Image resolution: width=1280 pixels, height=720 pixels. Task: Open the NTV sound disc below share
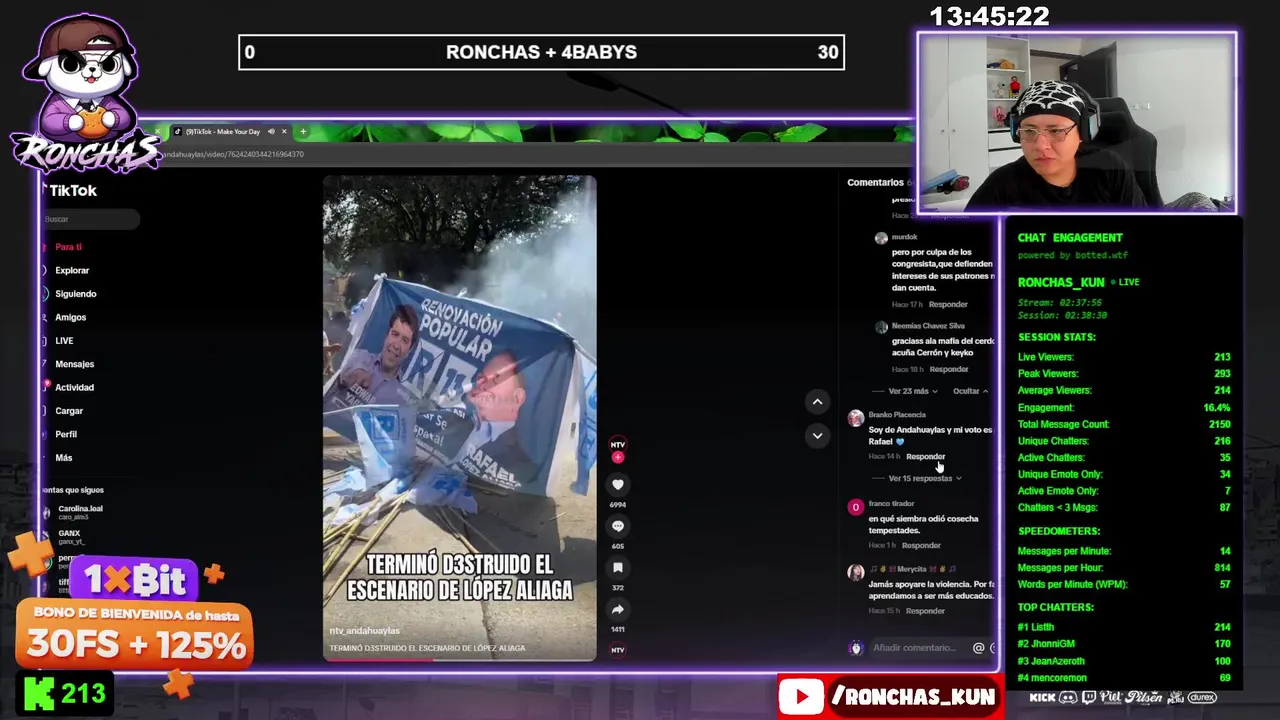point(617,650)
